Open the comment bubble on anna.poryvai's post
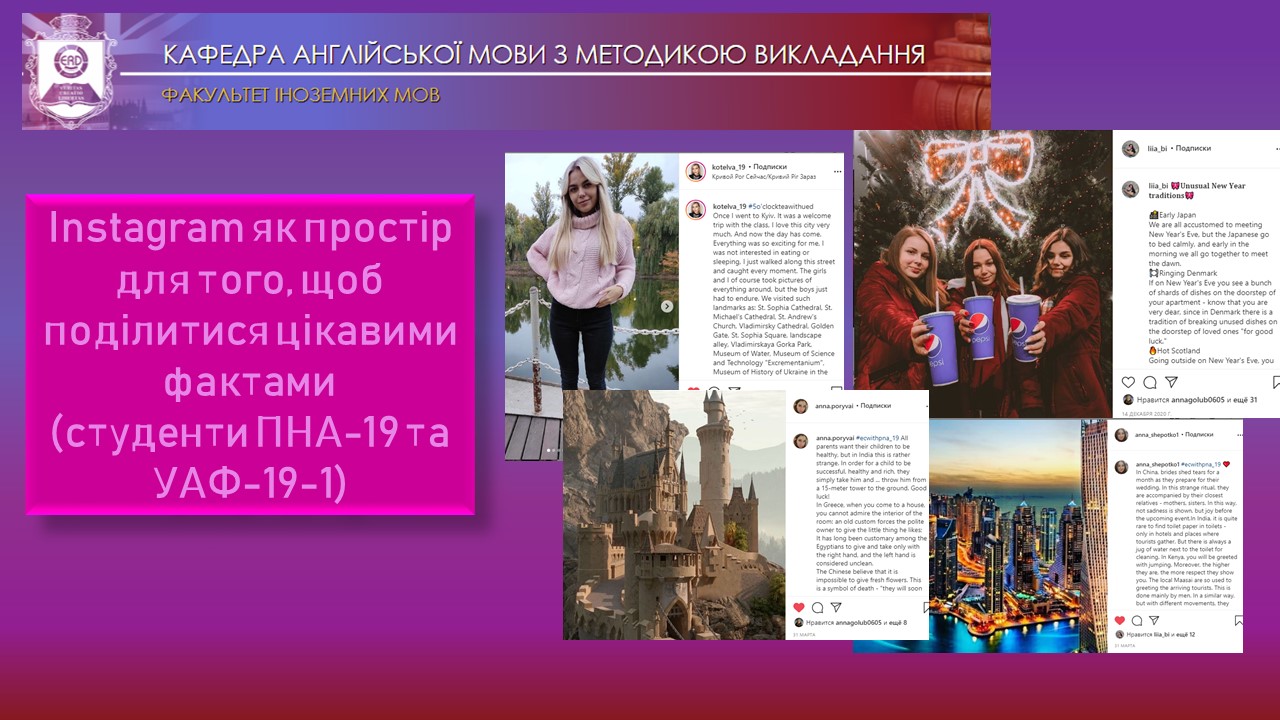The height and width of the screenshot is (720, 1280). (816, 607)
